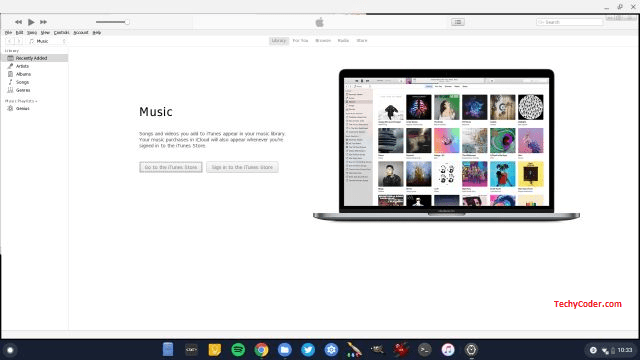Open the launcher circle button
Screen dimensions: 640x360
click(10, 350)
